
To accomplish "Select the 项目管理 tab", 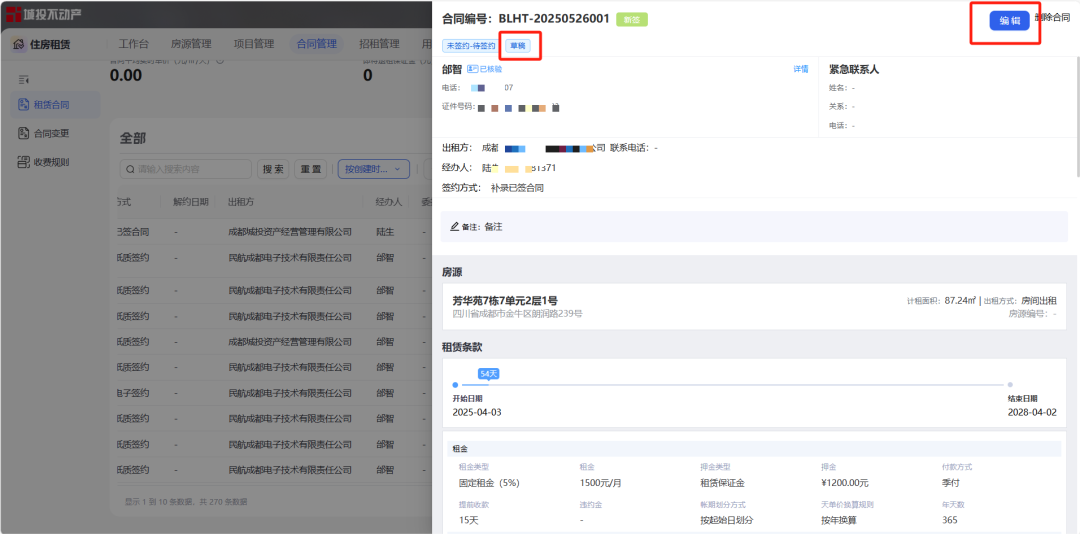I will tap(253, 44).
